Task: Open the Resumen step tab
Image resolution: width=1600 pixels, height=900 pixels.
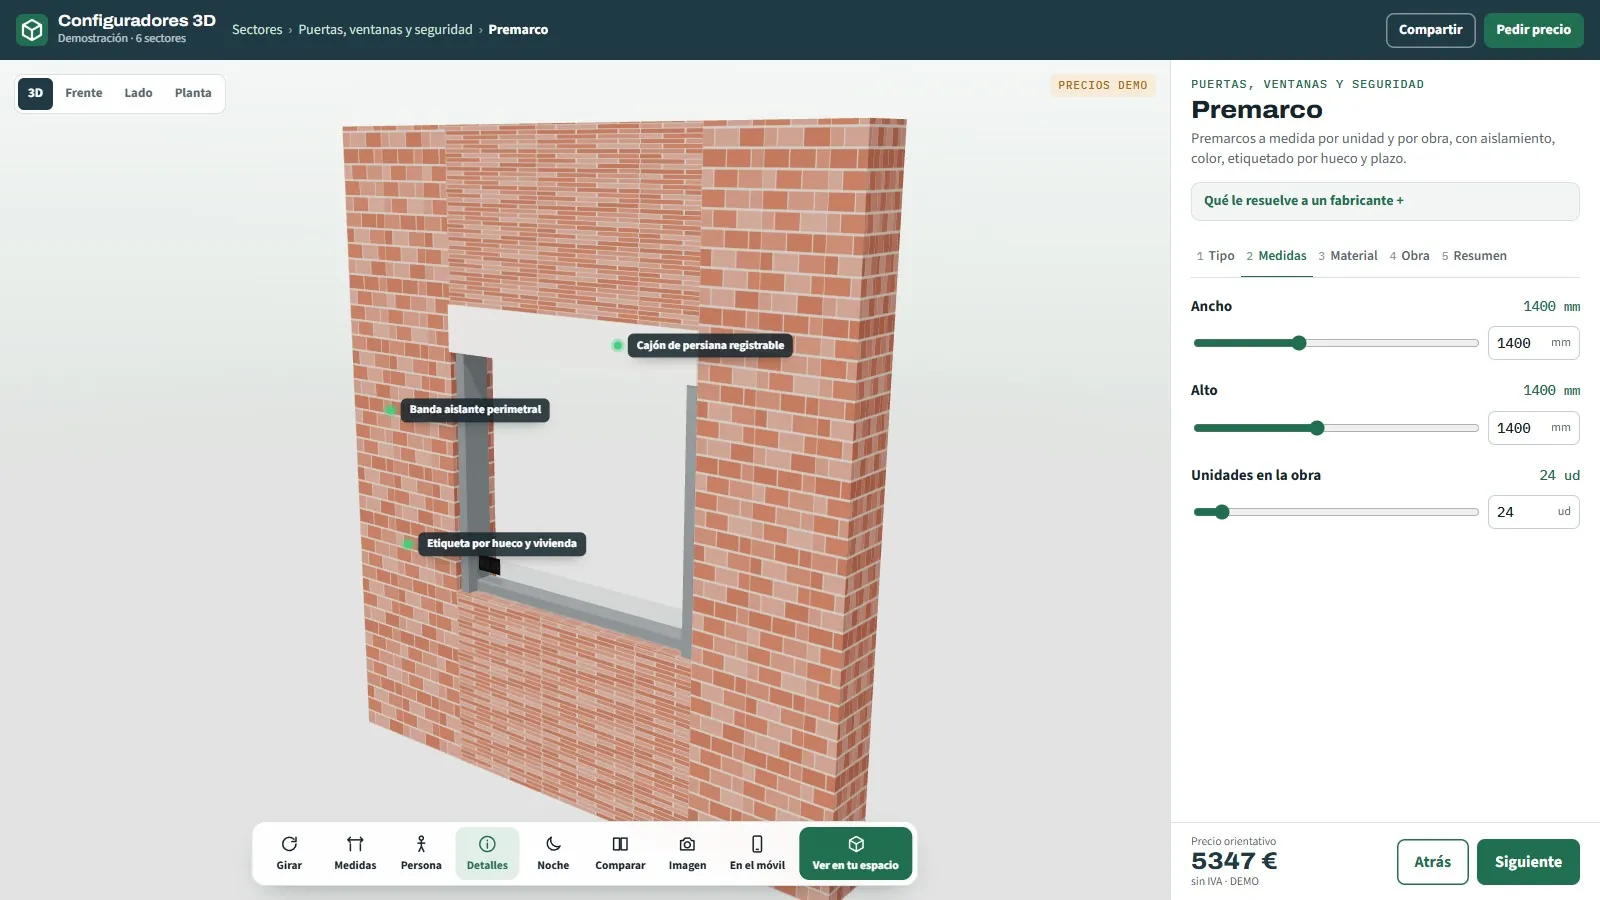Action: click(x=1474, y=256)
